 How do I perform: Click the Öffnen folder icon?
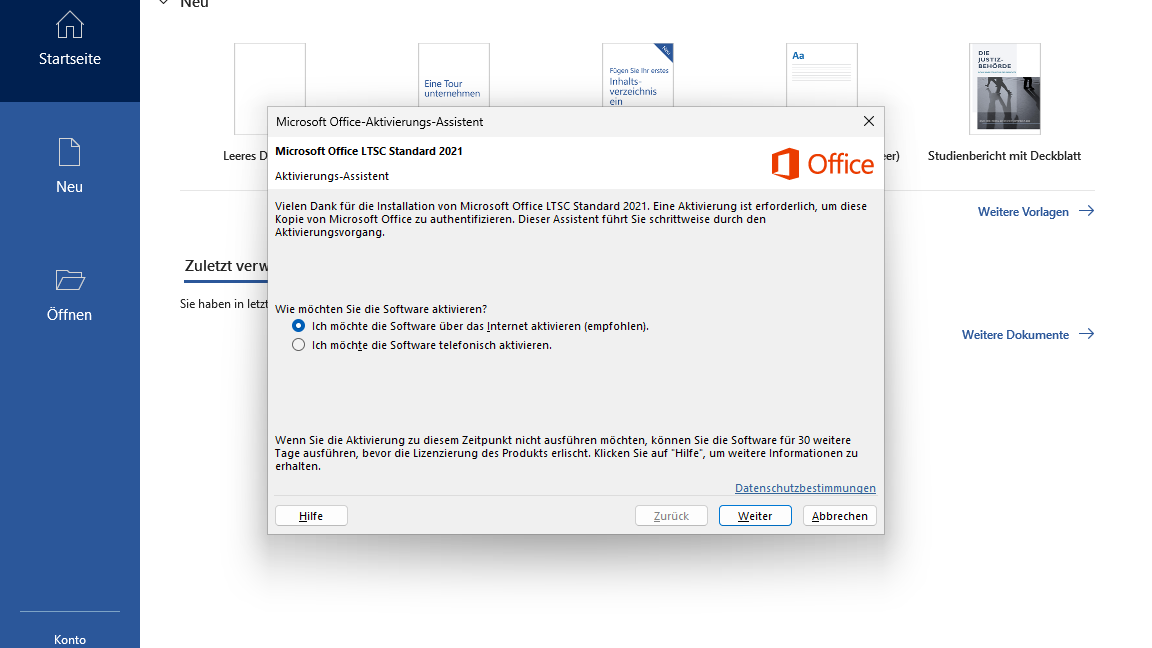[69, 280]
